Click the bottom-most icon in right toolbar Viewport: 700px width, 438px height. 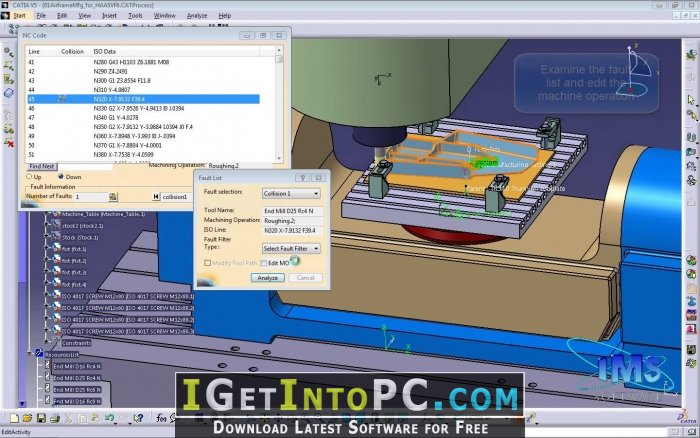691,363
